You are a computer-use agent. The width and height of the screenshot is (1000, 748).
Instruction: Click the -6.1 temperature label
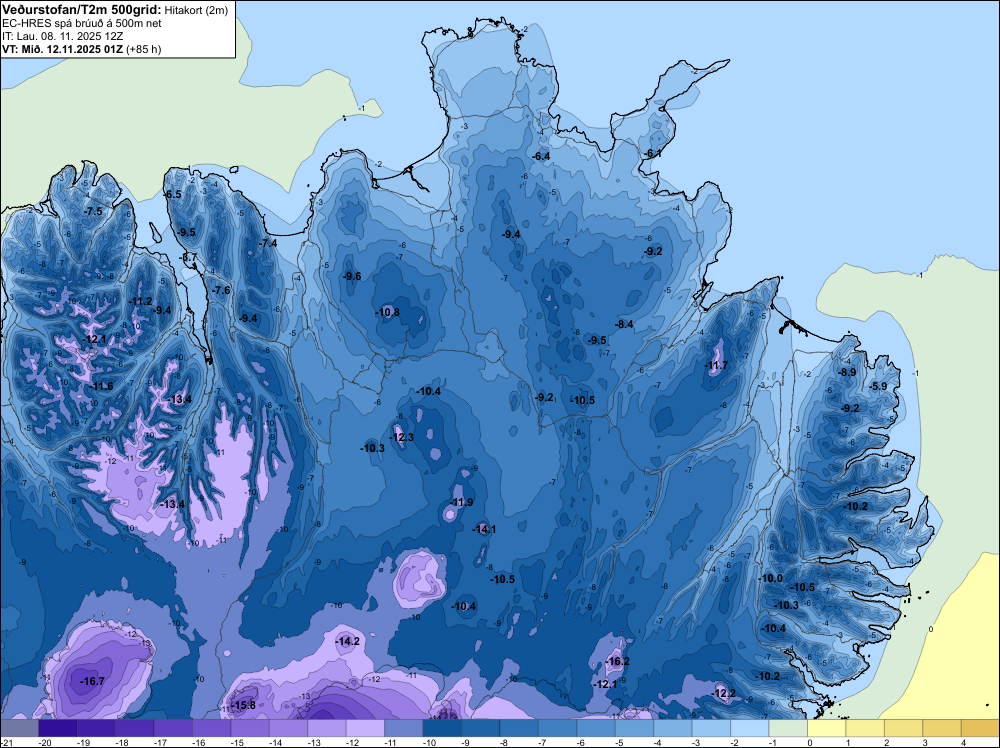[653, 154]
